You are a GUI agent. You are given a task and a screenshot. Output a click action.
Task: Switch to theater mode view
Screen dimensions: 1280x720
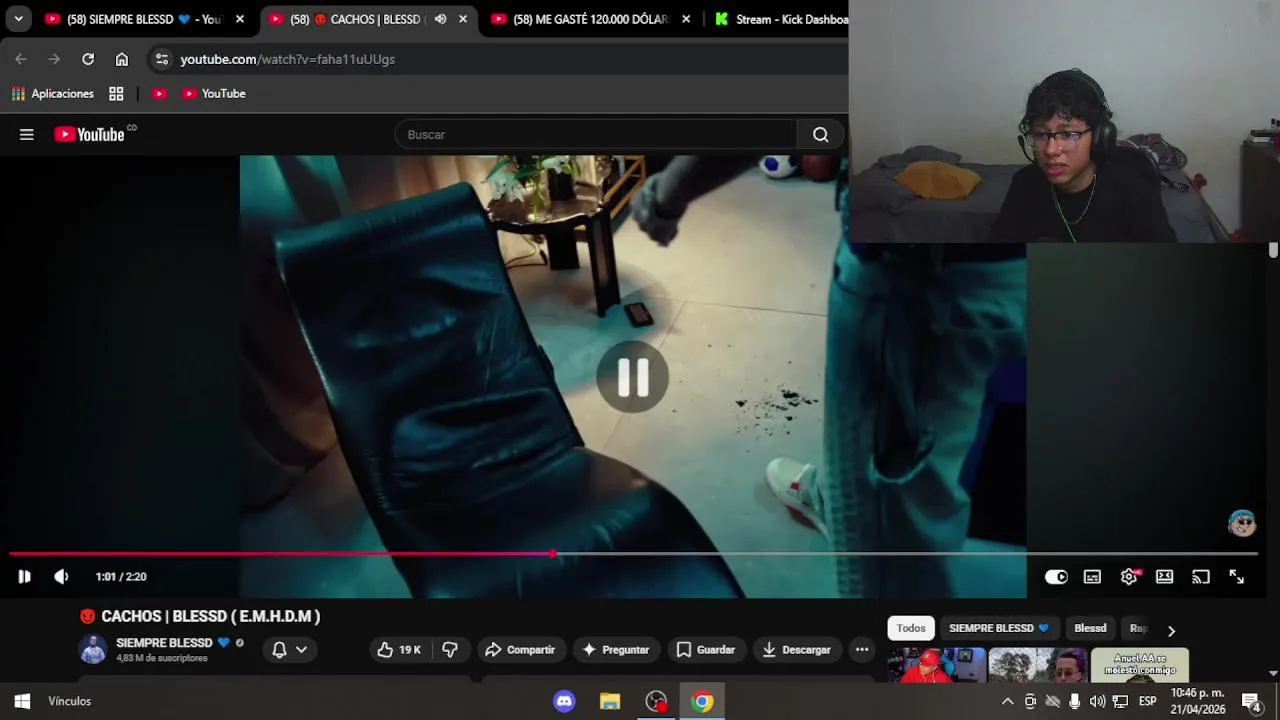click(x=1164, y=577)
